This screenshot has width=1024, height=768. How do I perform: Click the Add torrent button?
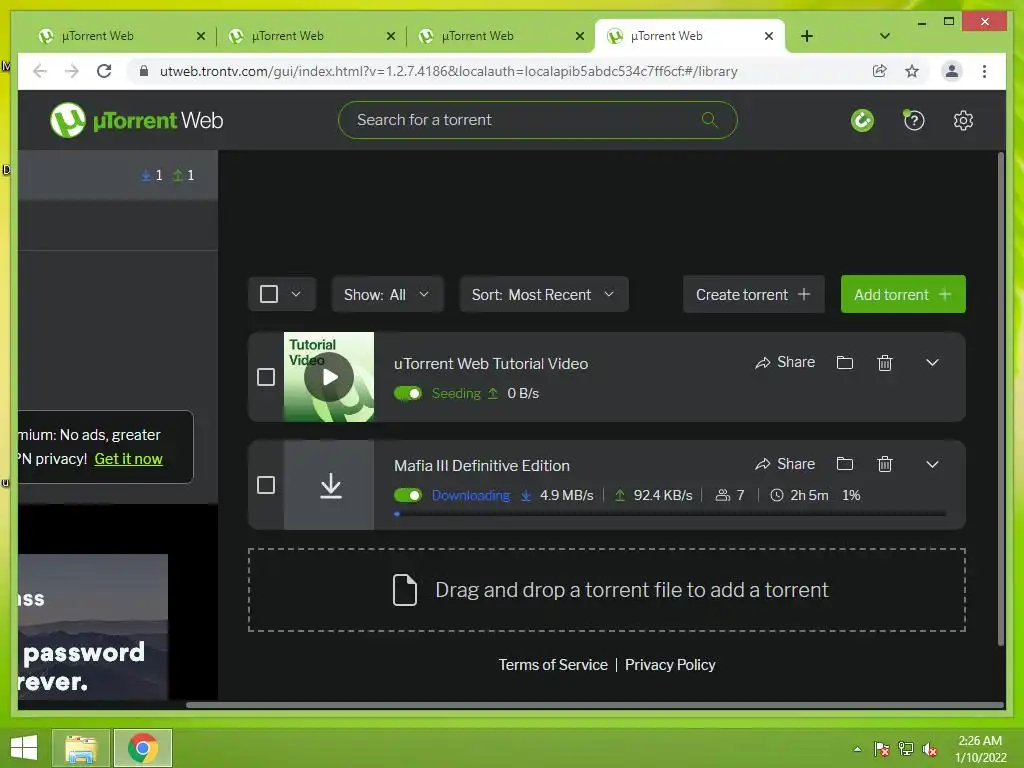pyautogui.click(x=903, y=295)
